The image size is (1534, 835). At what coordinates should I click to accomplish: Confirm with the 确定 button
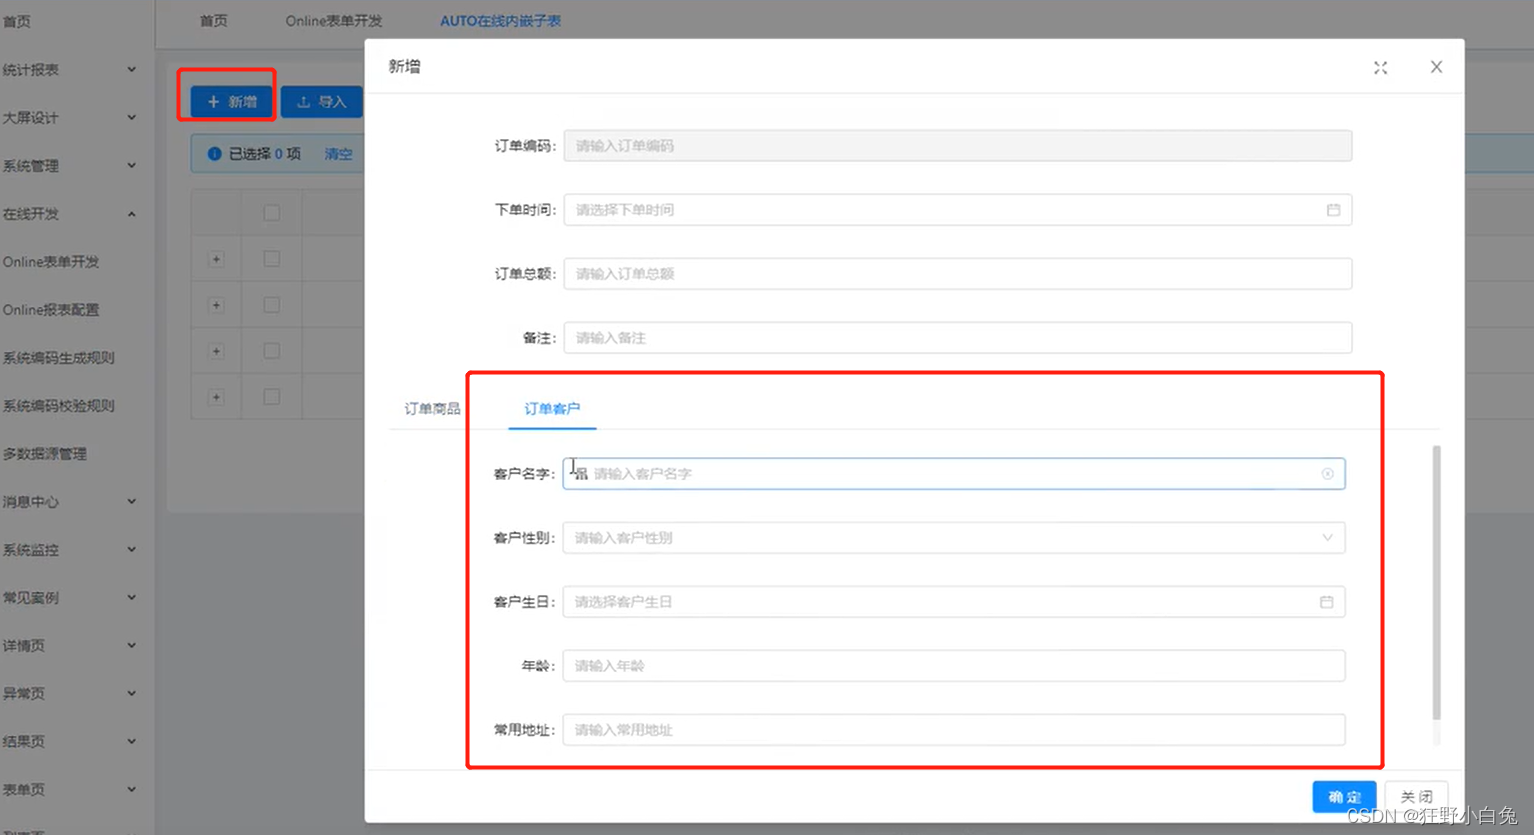[x=1344, y=797]
